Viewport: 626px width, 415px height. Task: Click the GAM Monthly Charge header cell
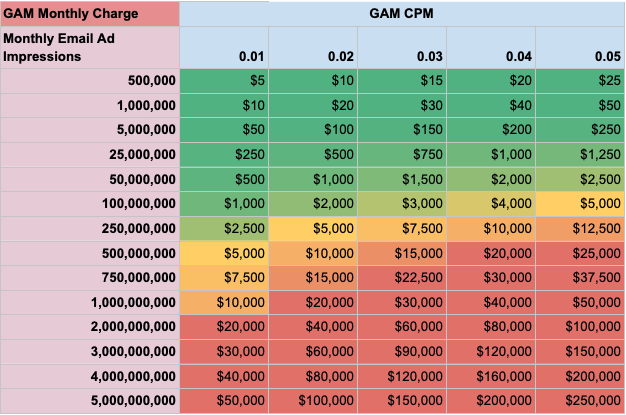point(90,14)
